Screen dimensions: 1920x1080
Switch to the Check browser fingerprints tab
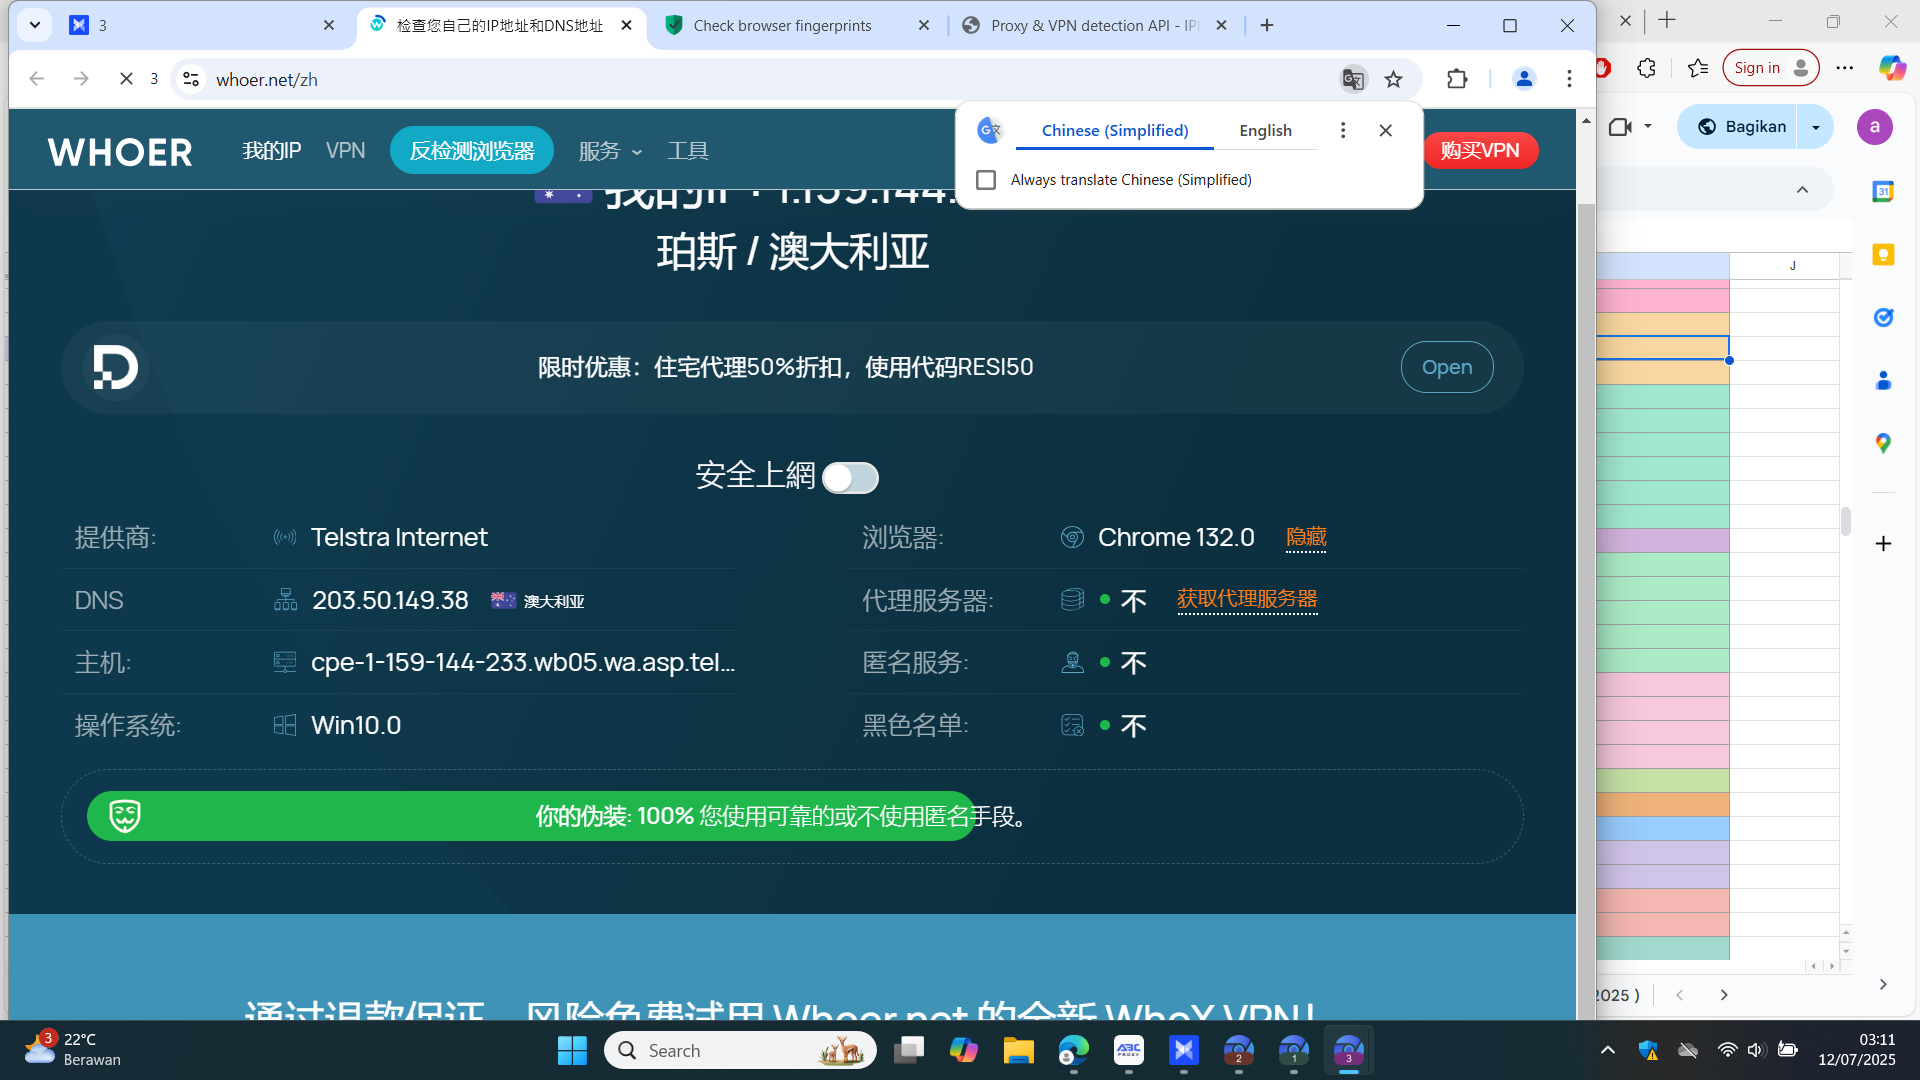[x=796, y=25]
